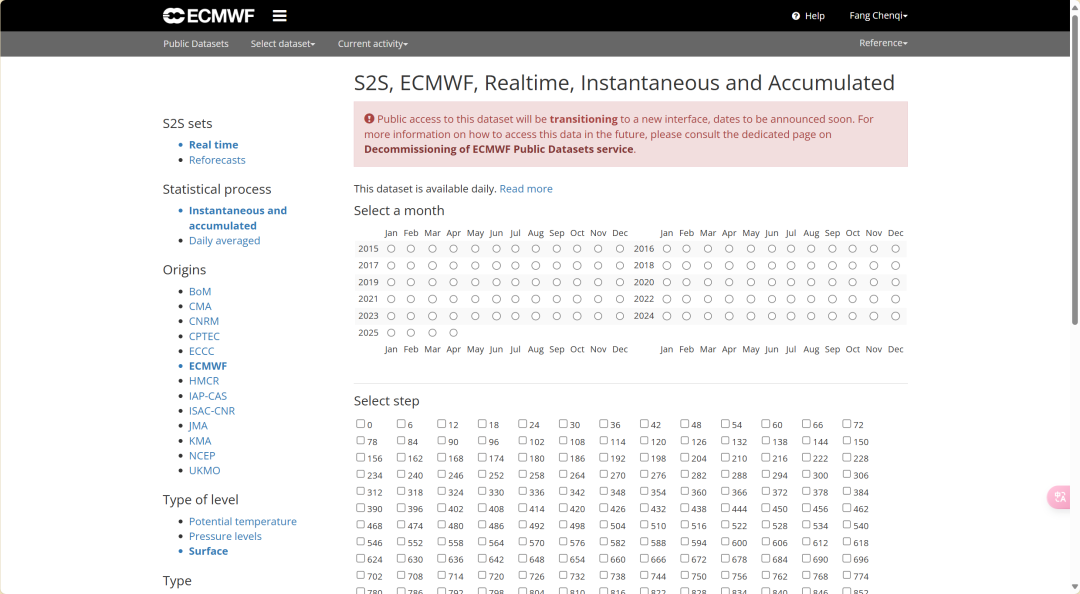Click the Real time S2S set link
Image resolution: width=1080 pixels, height=594 pixels.
[x=214, y=145]
